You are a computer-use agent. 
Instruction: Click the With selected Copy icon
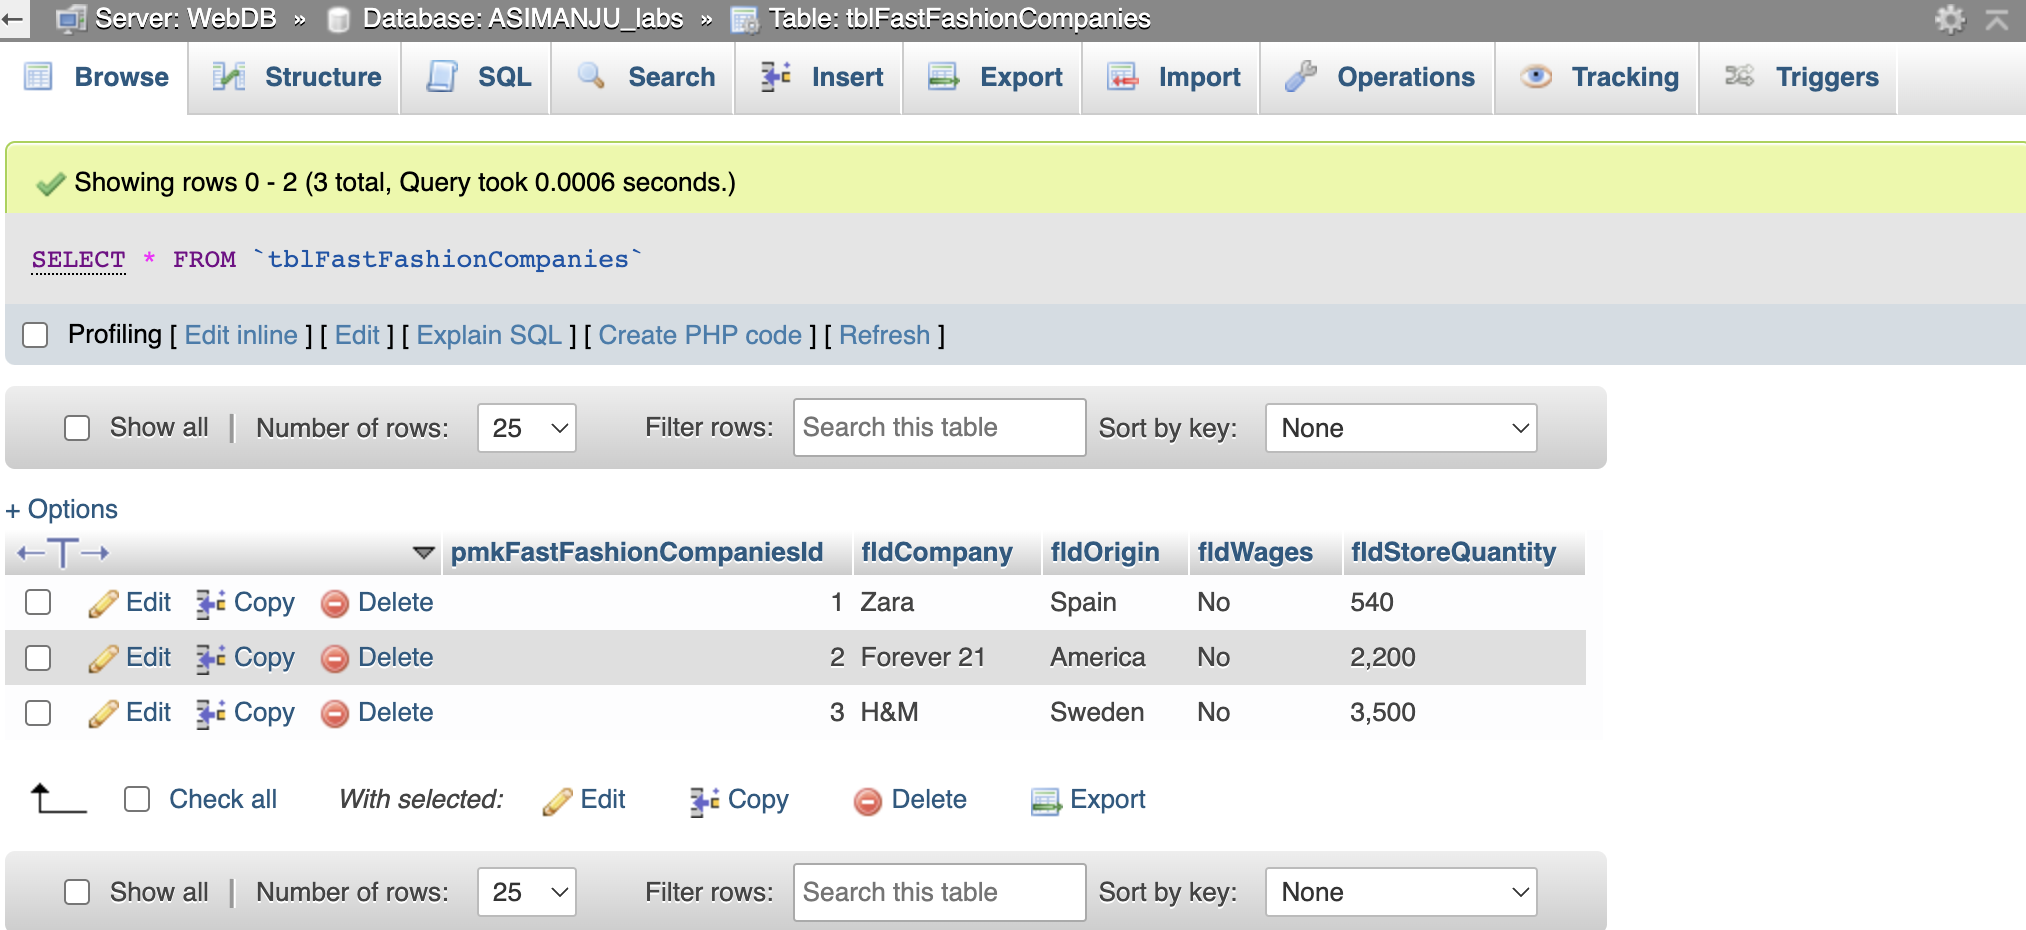705,801
